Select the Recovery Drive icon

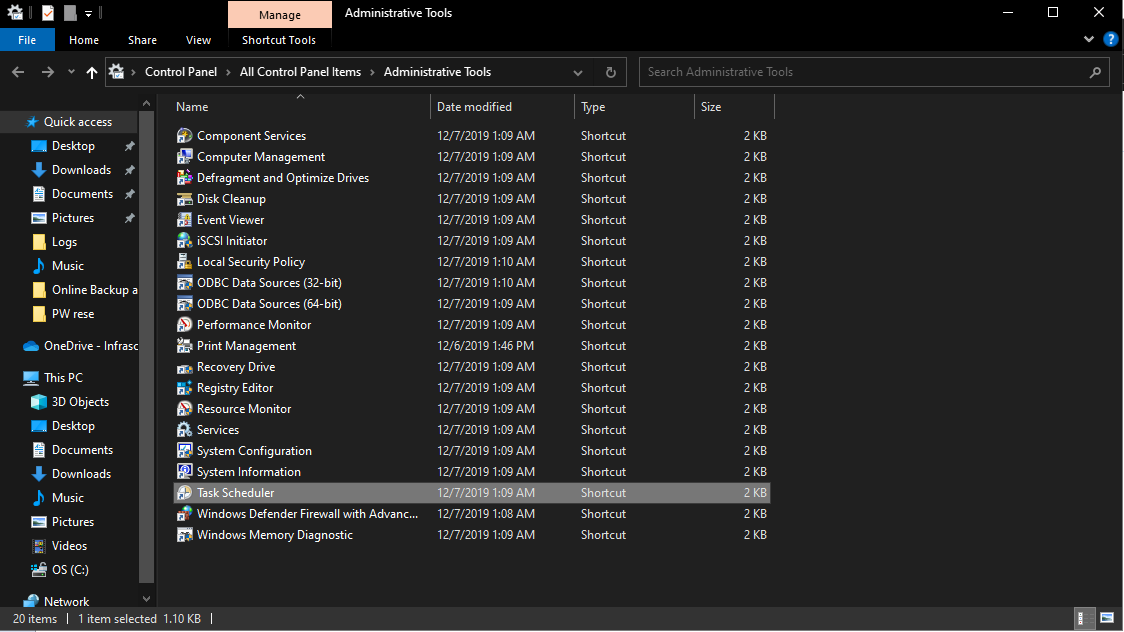[184, 367]
